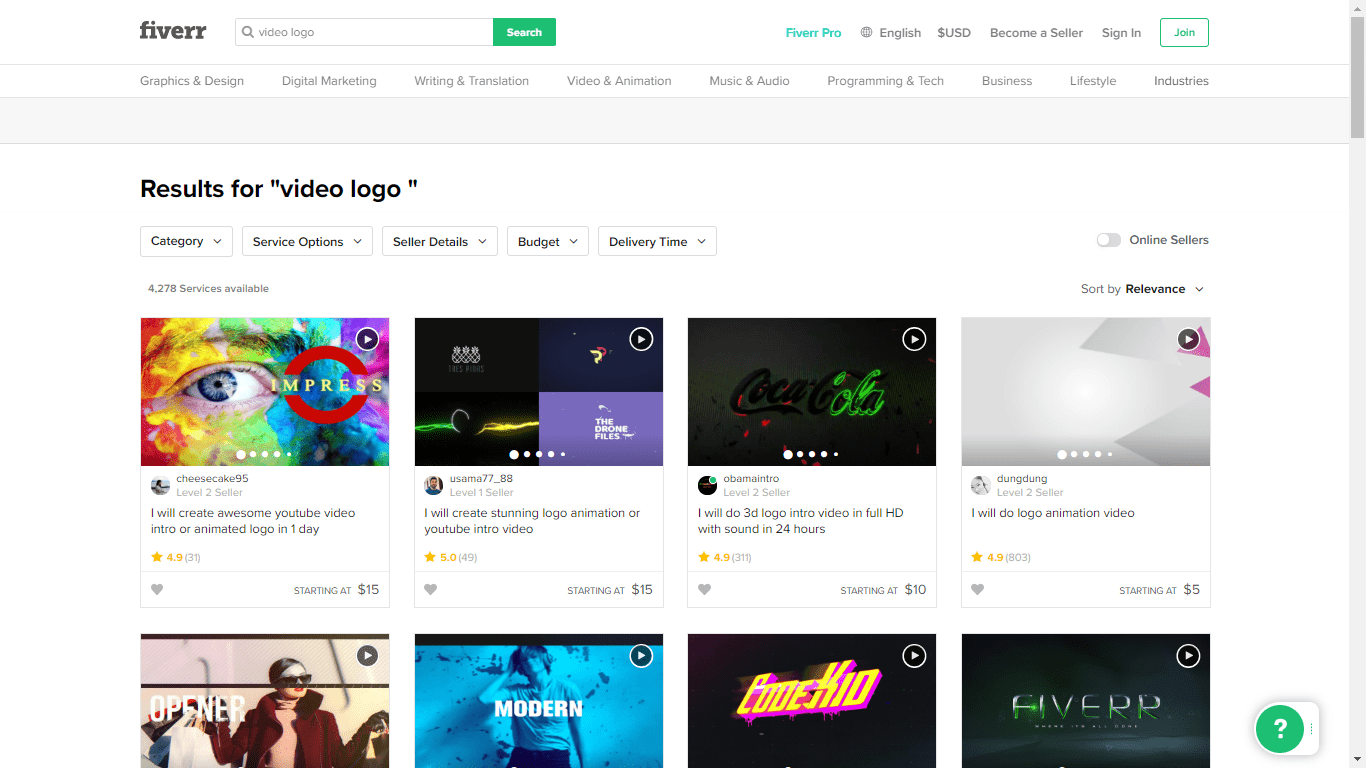Toggle the Online Sellers switch
Image resolution: width=1366 pixels, height=768 pixels.
tap(1108, 240)
